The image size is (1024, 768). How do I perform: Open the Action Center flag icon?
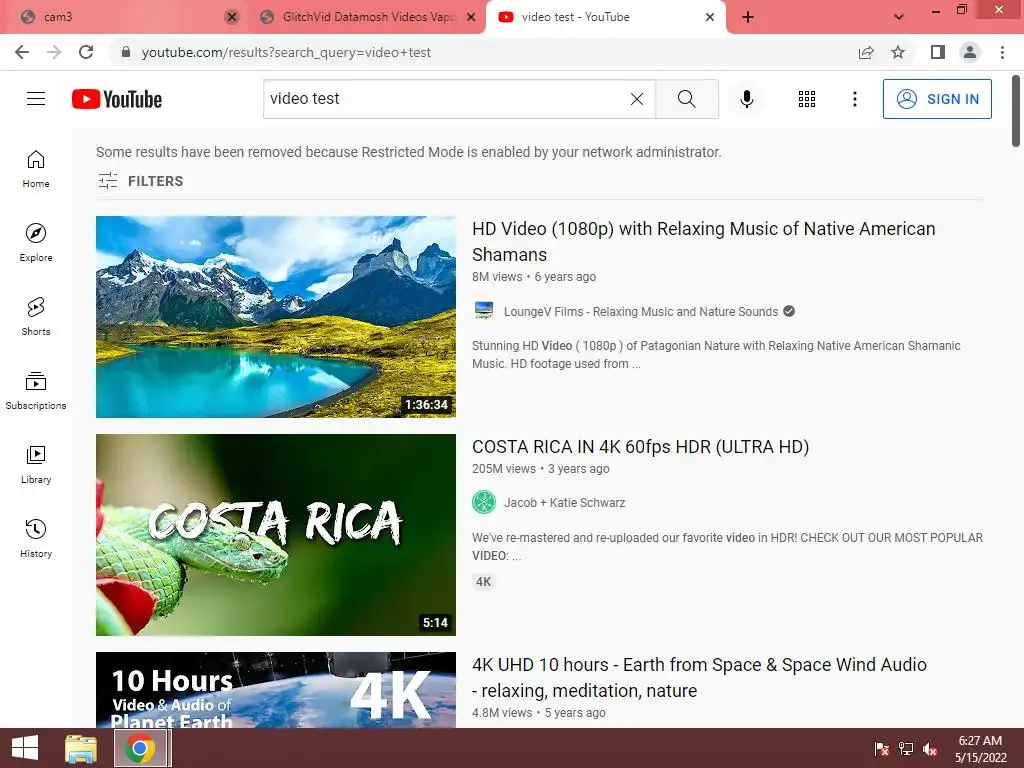(881, 749)
